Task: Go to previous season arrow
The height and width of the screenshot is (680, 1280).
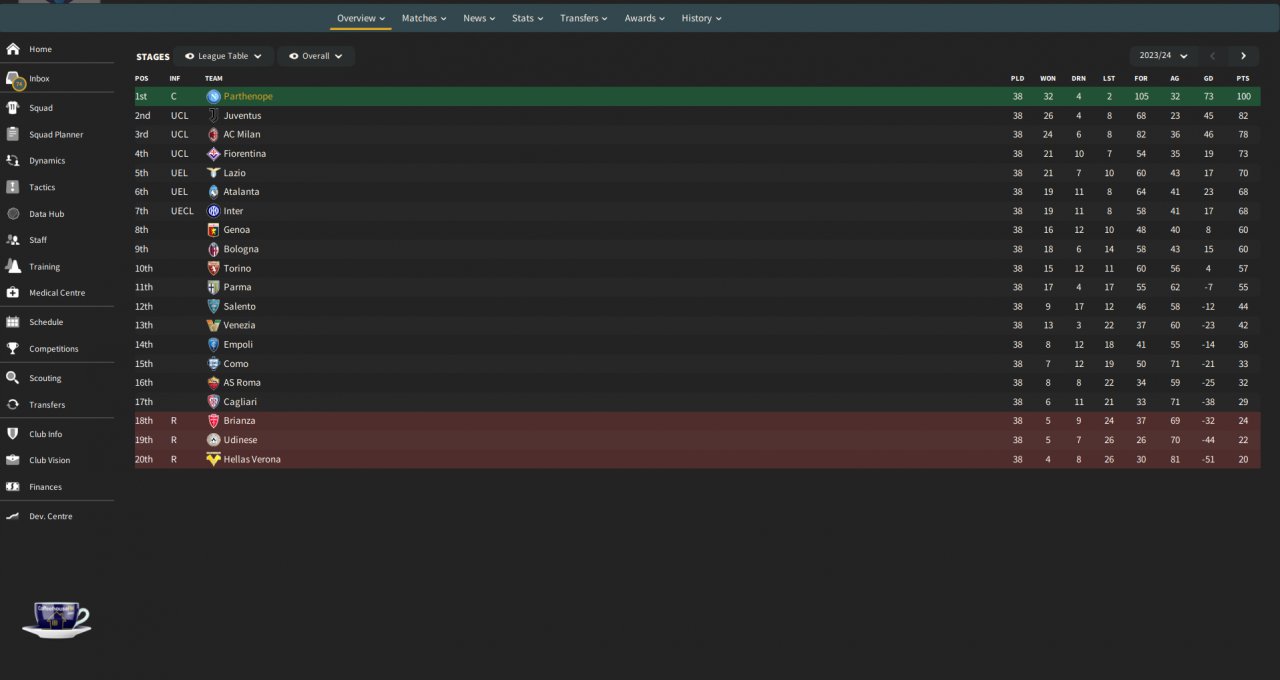Action: pos(1213,56)
